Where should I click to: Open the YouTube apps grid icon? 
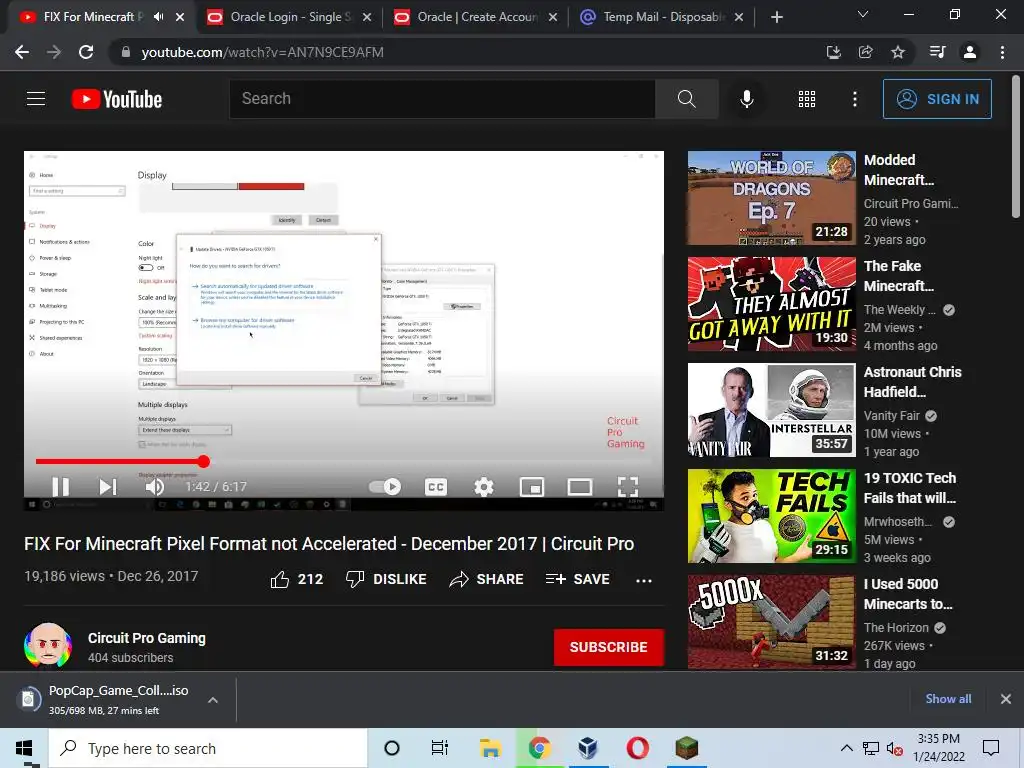pyautogui.click(x=807, y=99)
